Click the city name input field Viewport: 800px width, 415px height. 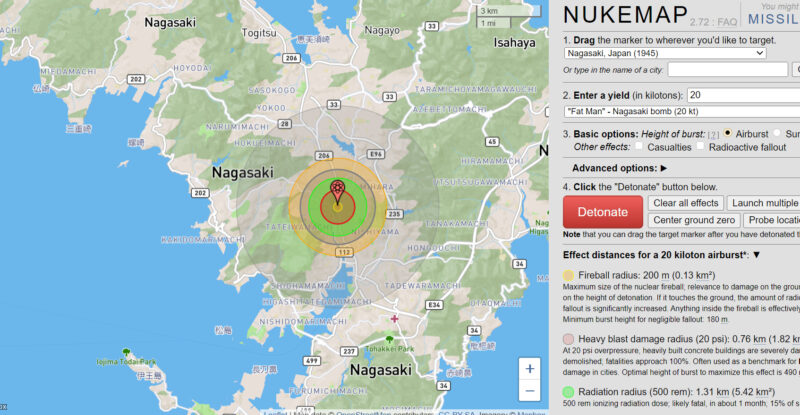click(713, 70)
